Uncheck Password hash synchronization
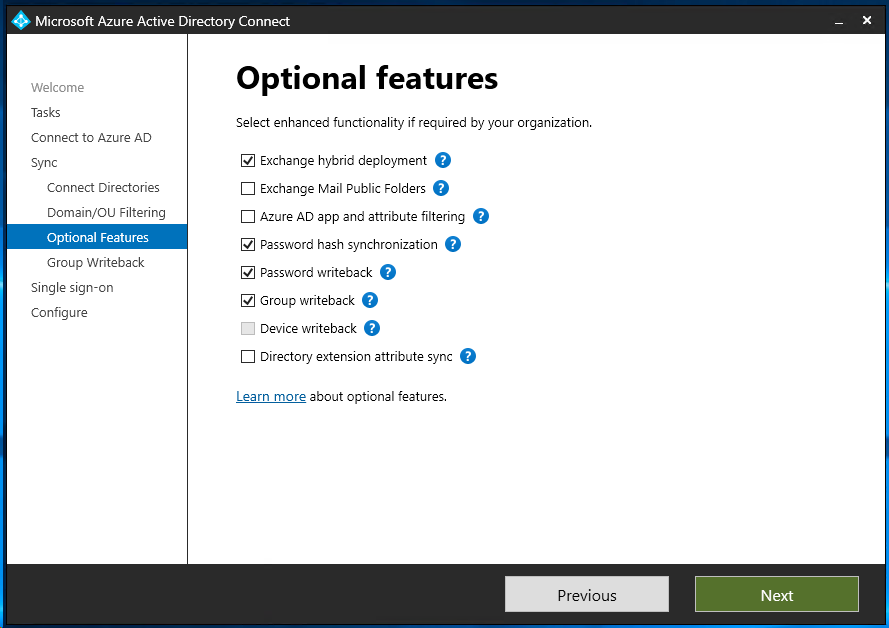 (x=248, y=244)
